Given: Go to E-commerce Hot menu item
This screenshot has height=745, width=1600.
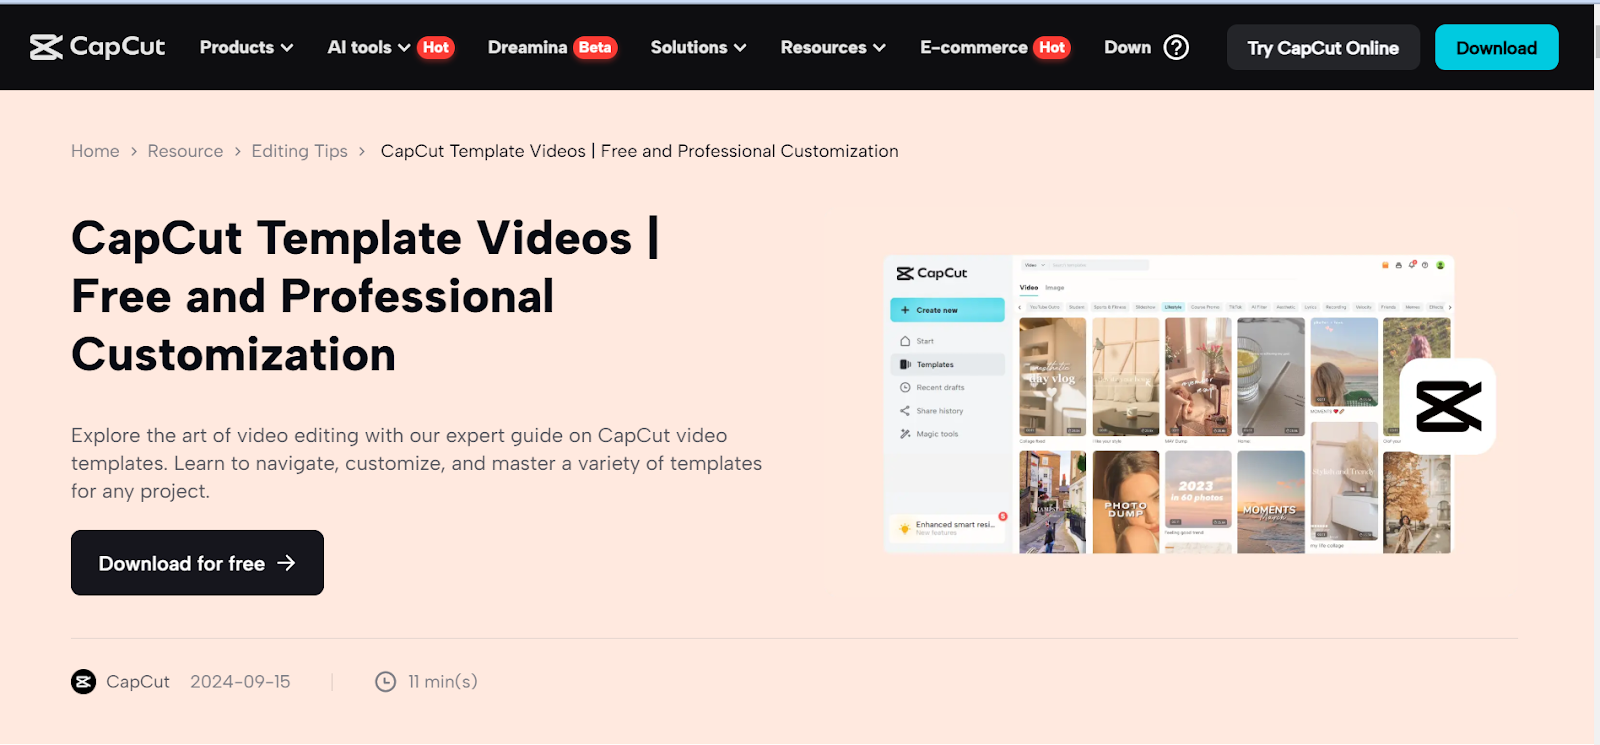Looking at the screenshot, I should pos(995,47).
